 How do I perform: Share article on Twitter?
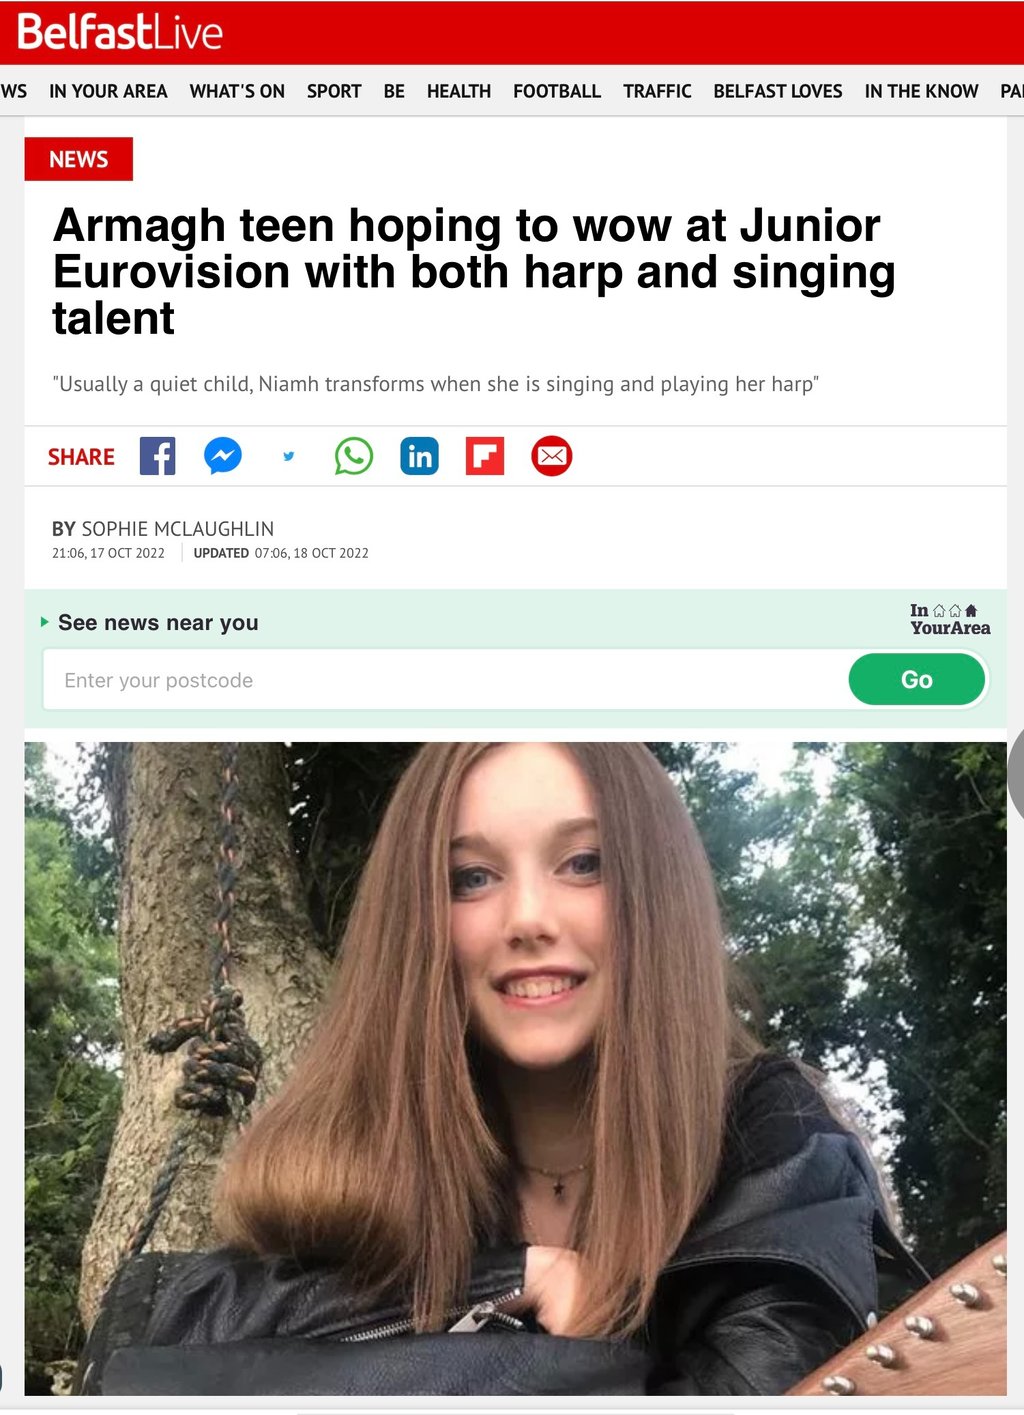click(x=288, y=456)
